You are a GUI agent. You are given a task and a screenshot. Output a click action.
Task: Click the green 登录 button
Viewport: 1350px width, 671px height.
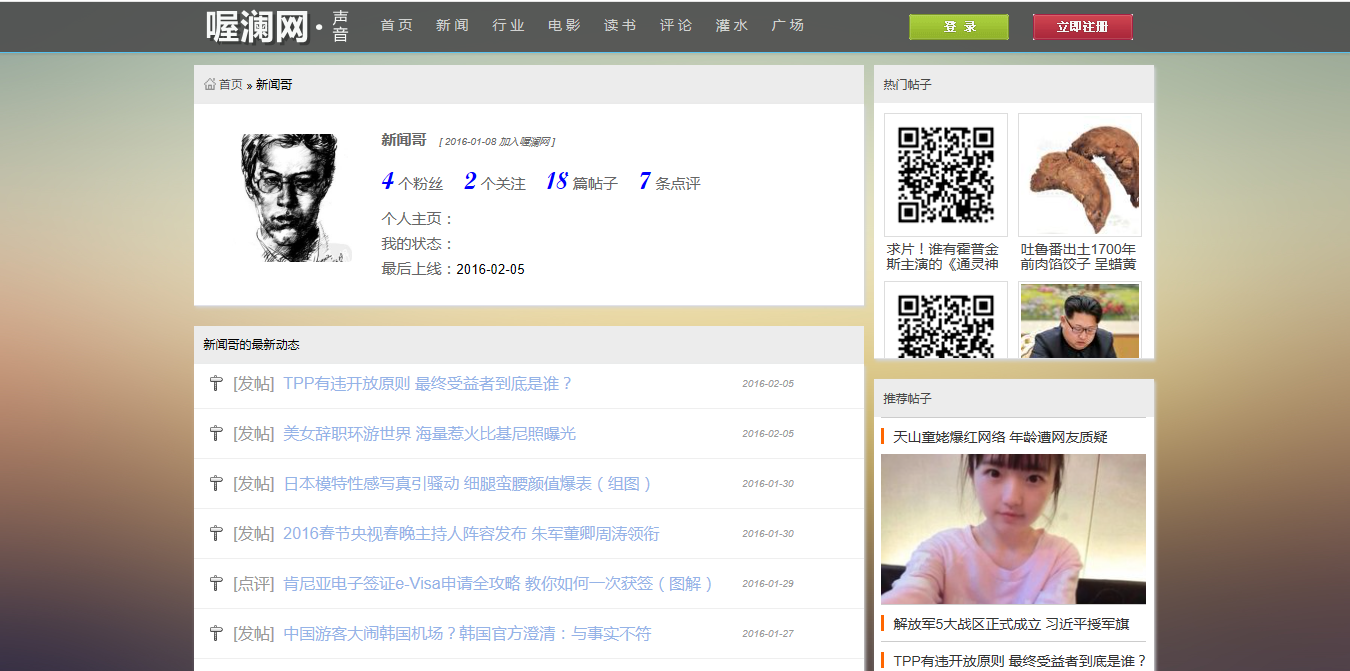tap(959, 27)
